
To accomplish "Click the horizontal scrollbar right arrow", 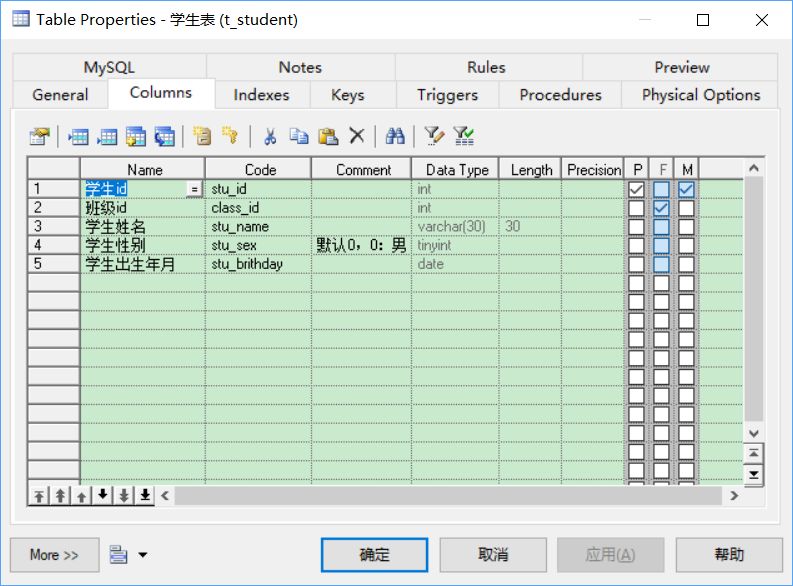I will click(x=734, y=495).
